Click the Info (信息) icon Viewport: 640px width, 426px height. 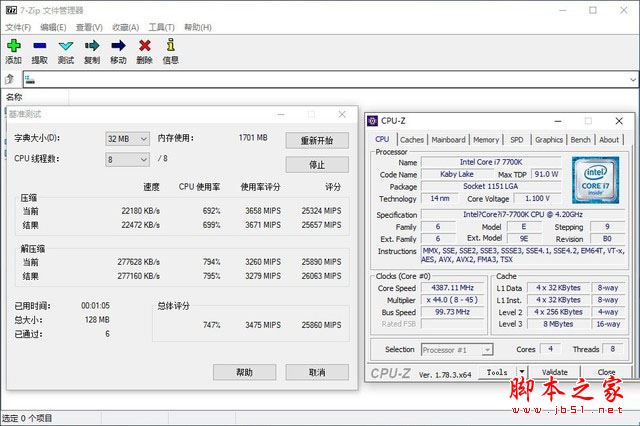pos(171,45)
